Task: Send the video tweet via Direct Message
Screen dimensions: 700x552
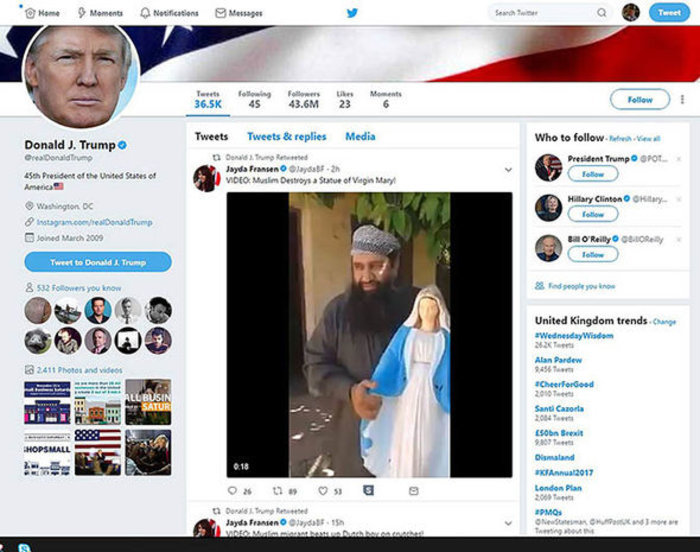Action: [x=413, y=491]
